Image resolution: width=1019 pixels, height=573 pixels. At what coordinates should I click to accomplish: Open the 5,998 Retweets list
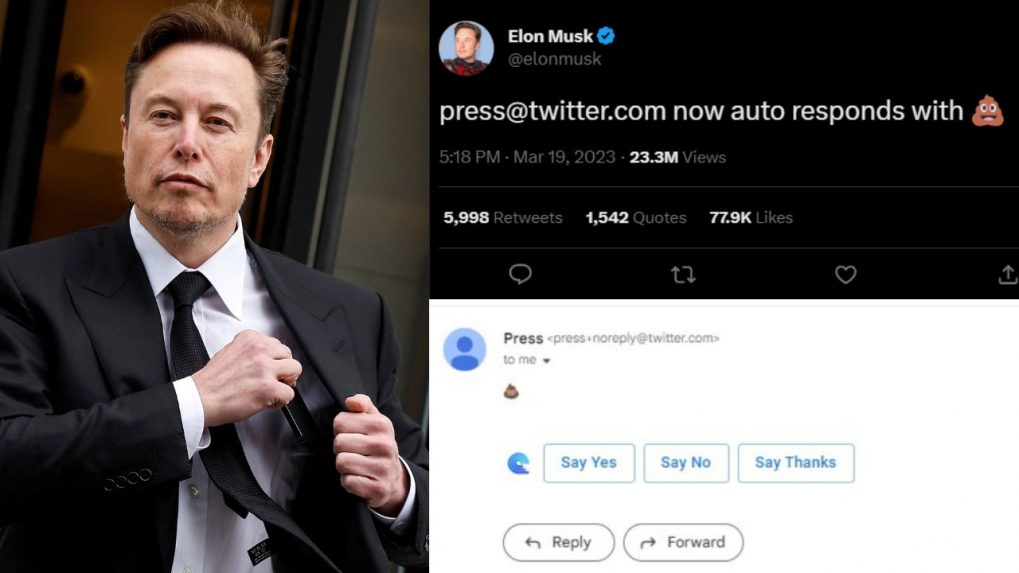click(x=502, y=218)
